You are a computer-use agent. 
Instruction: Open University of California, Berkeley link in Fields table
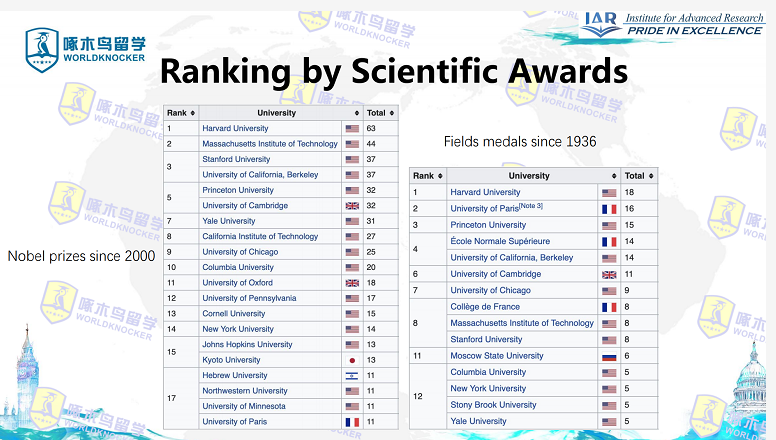pyautogui.click(x=512, y=257)
